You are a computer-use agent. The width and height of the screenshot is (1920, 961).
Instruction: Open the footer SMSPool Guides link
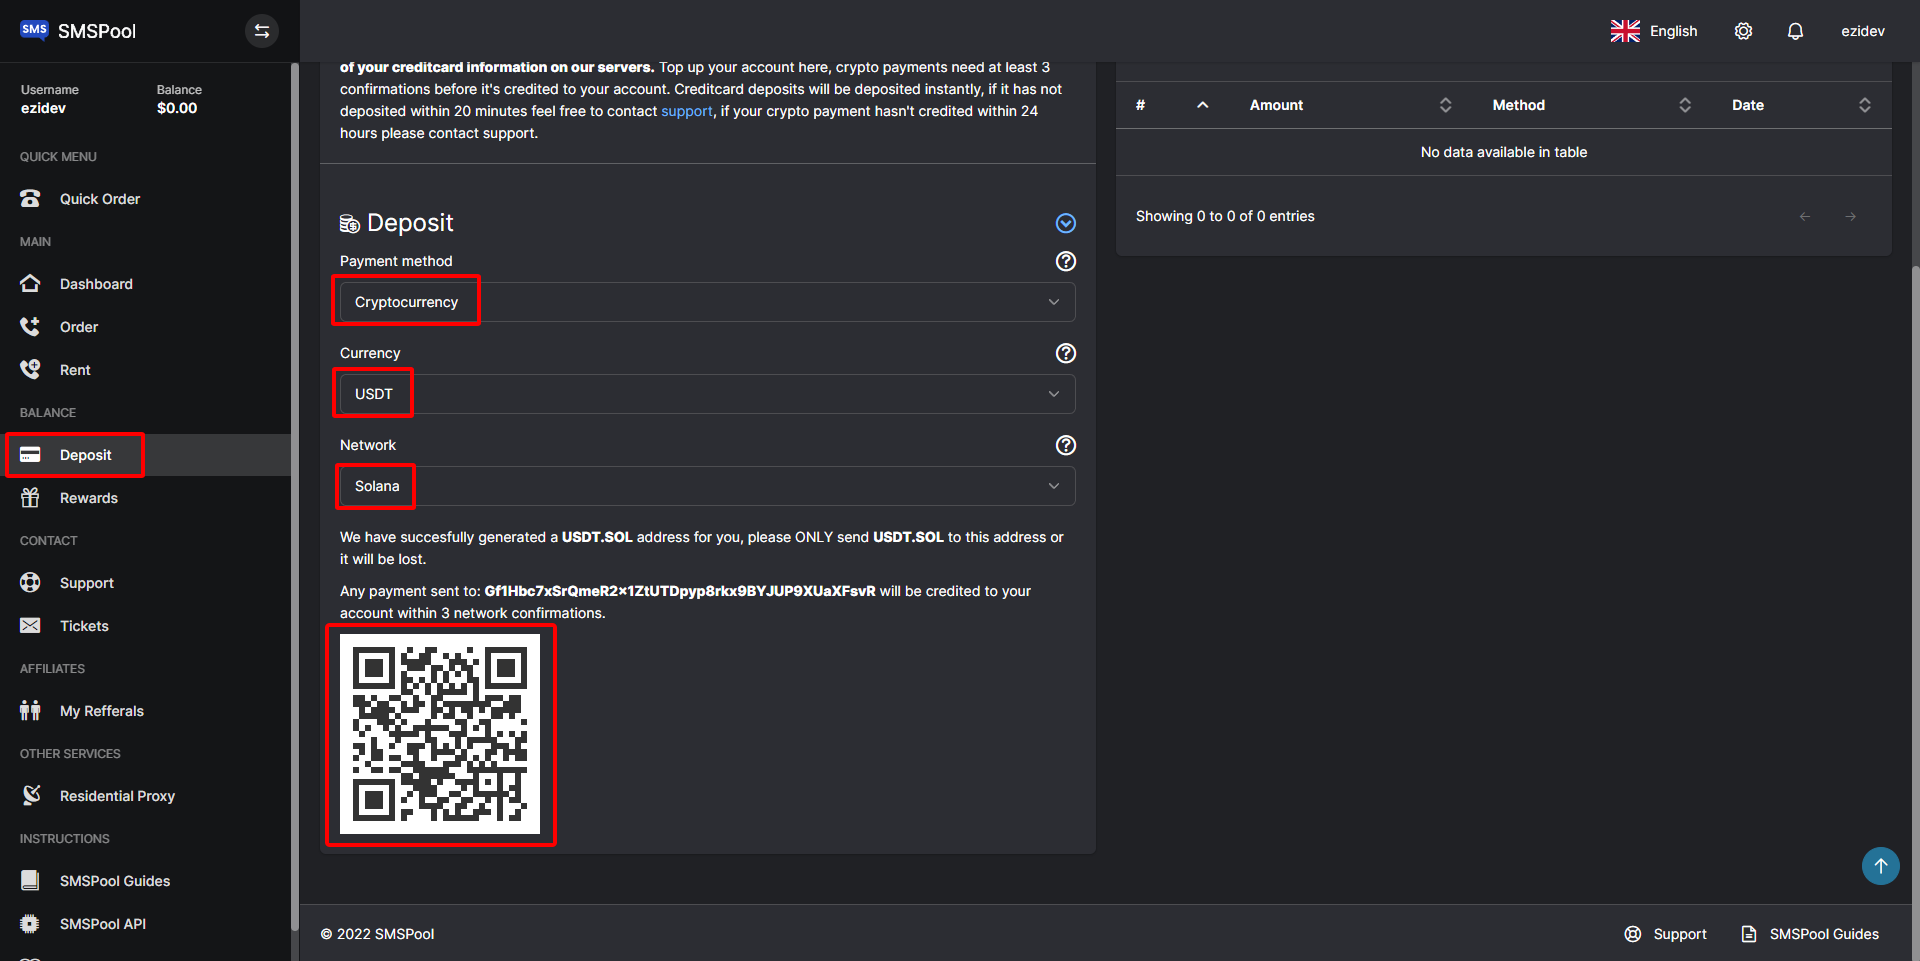tap(1824, 934)
